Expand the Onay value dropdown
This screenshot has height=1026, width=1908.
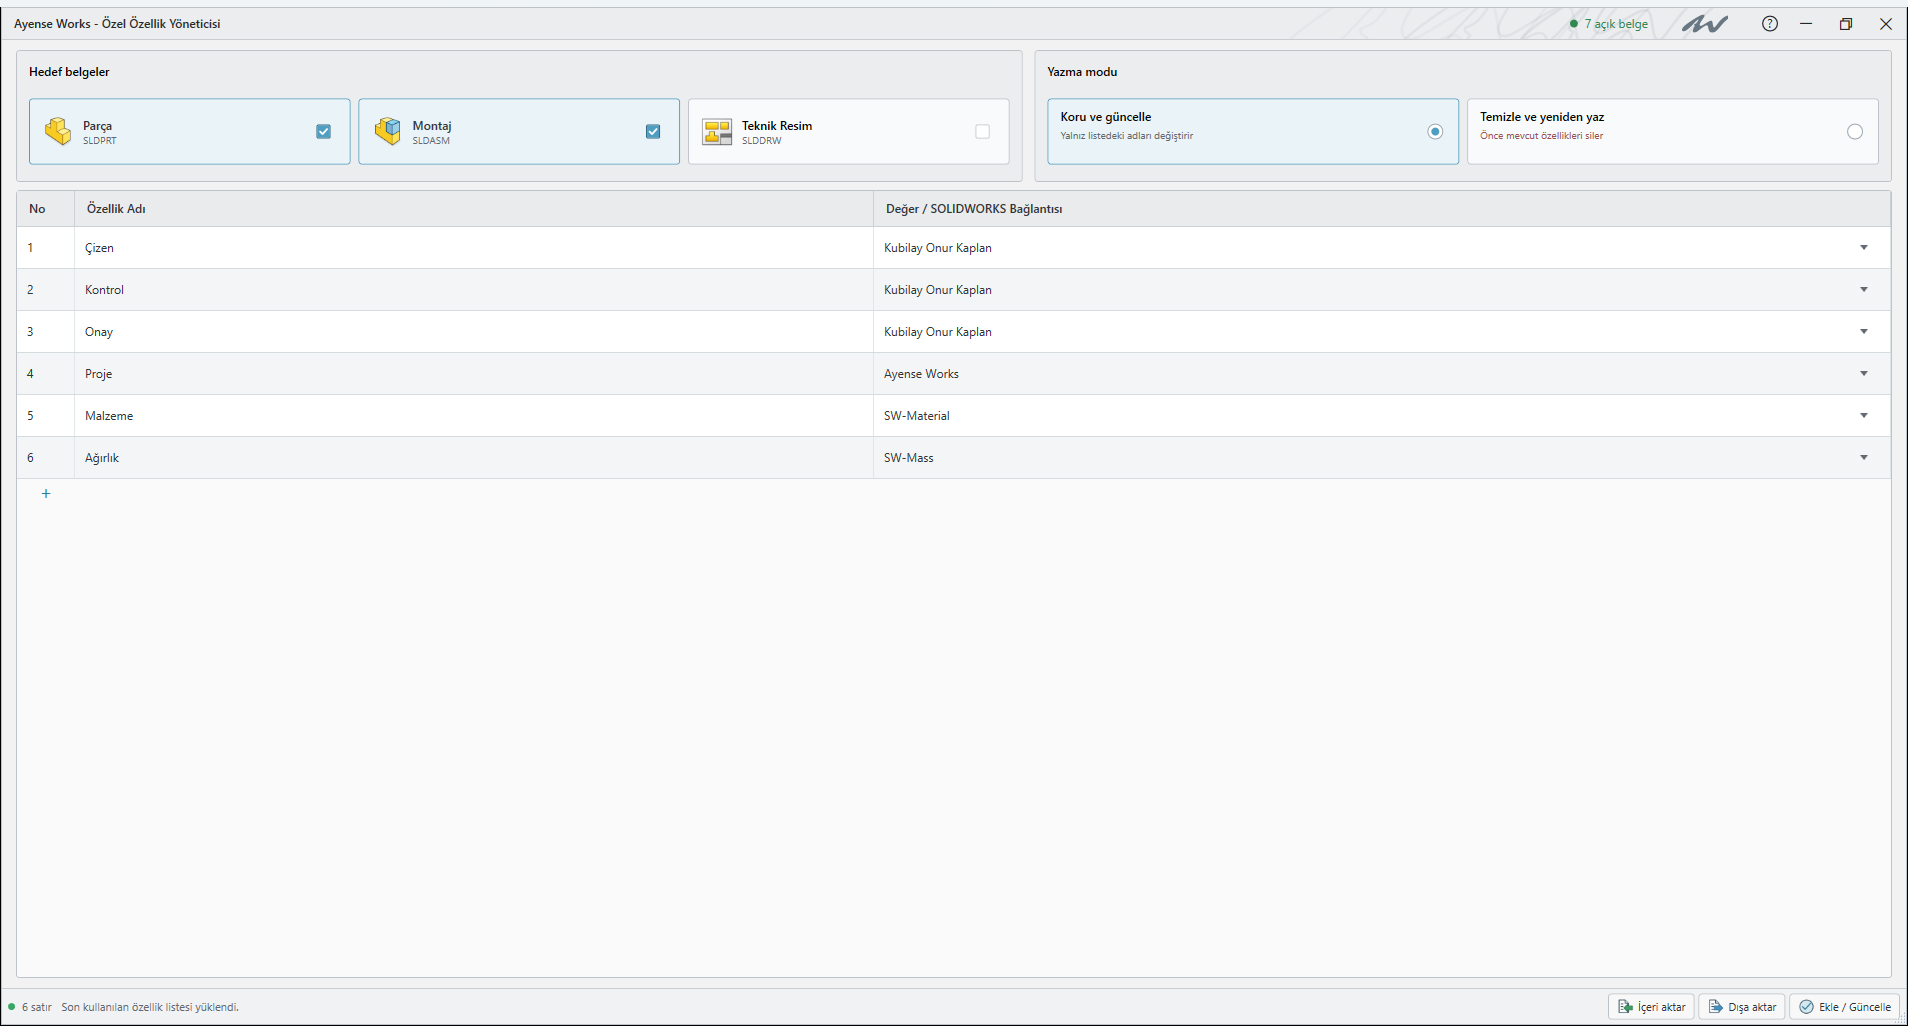(x=1864, y=332)
